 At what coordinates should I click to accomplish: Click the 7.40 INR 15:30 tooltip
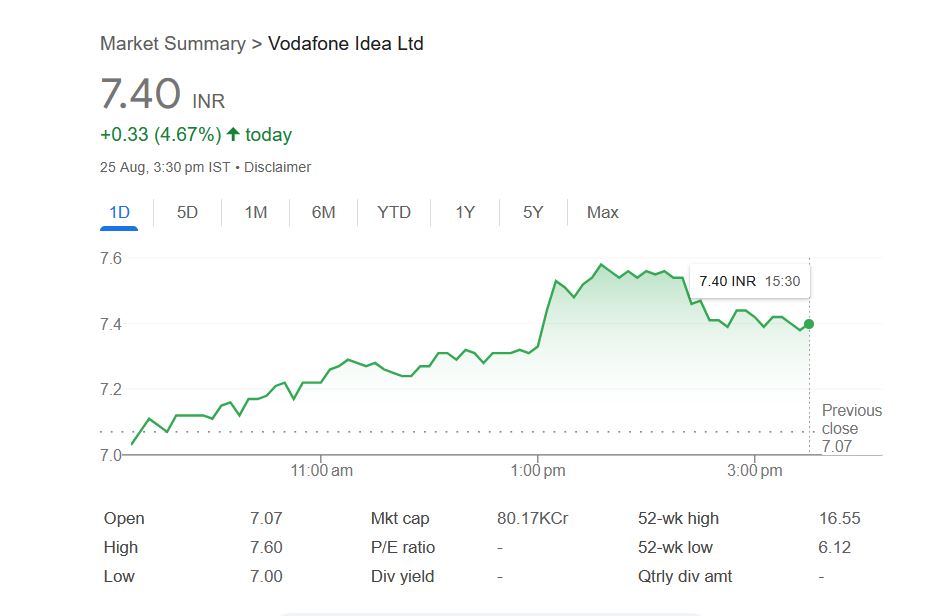point(749,281)
